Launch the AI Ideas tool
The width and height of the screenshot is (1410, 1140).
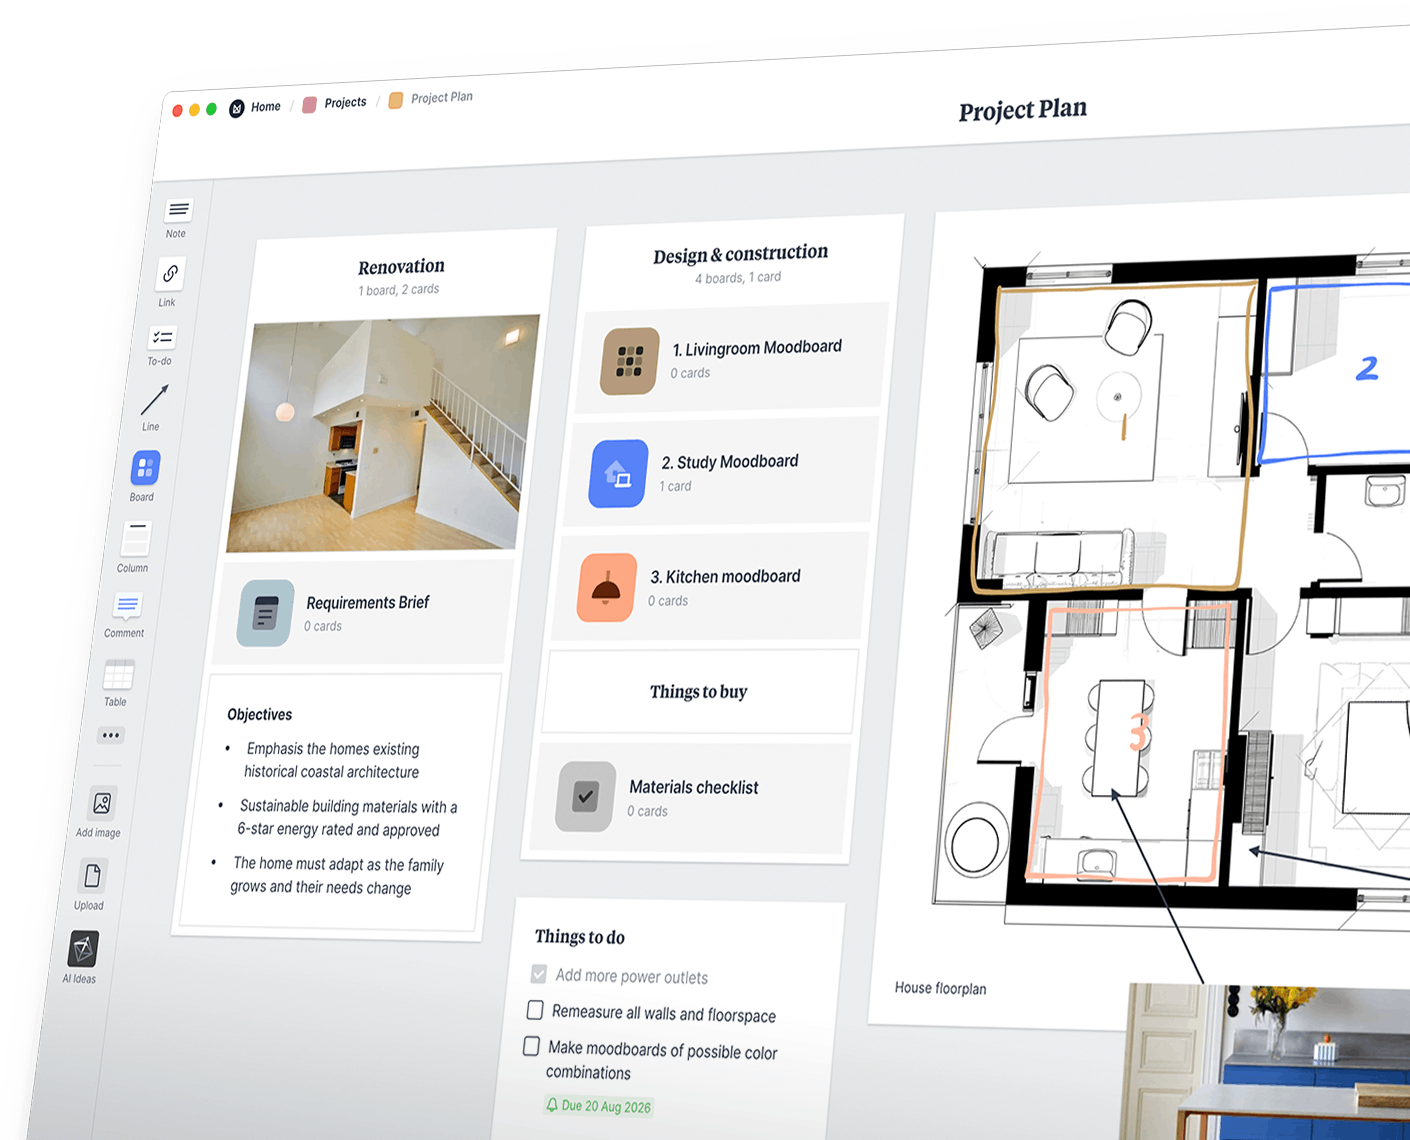click(x=84, y=946)
